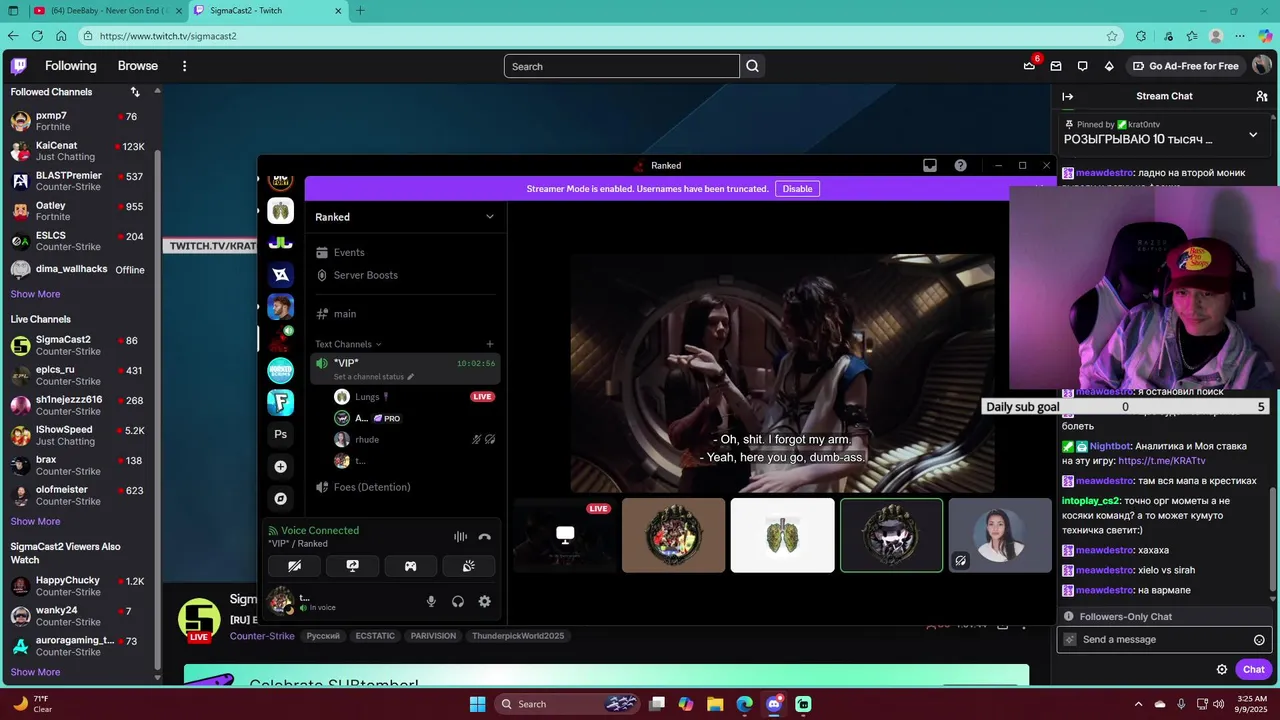The image size is (1280, 720).
Task: Click Go Ad-Free for Free button
Action: [1185, 66]
